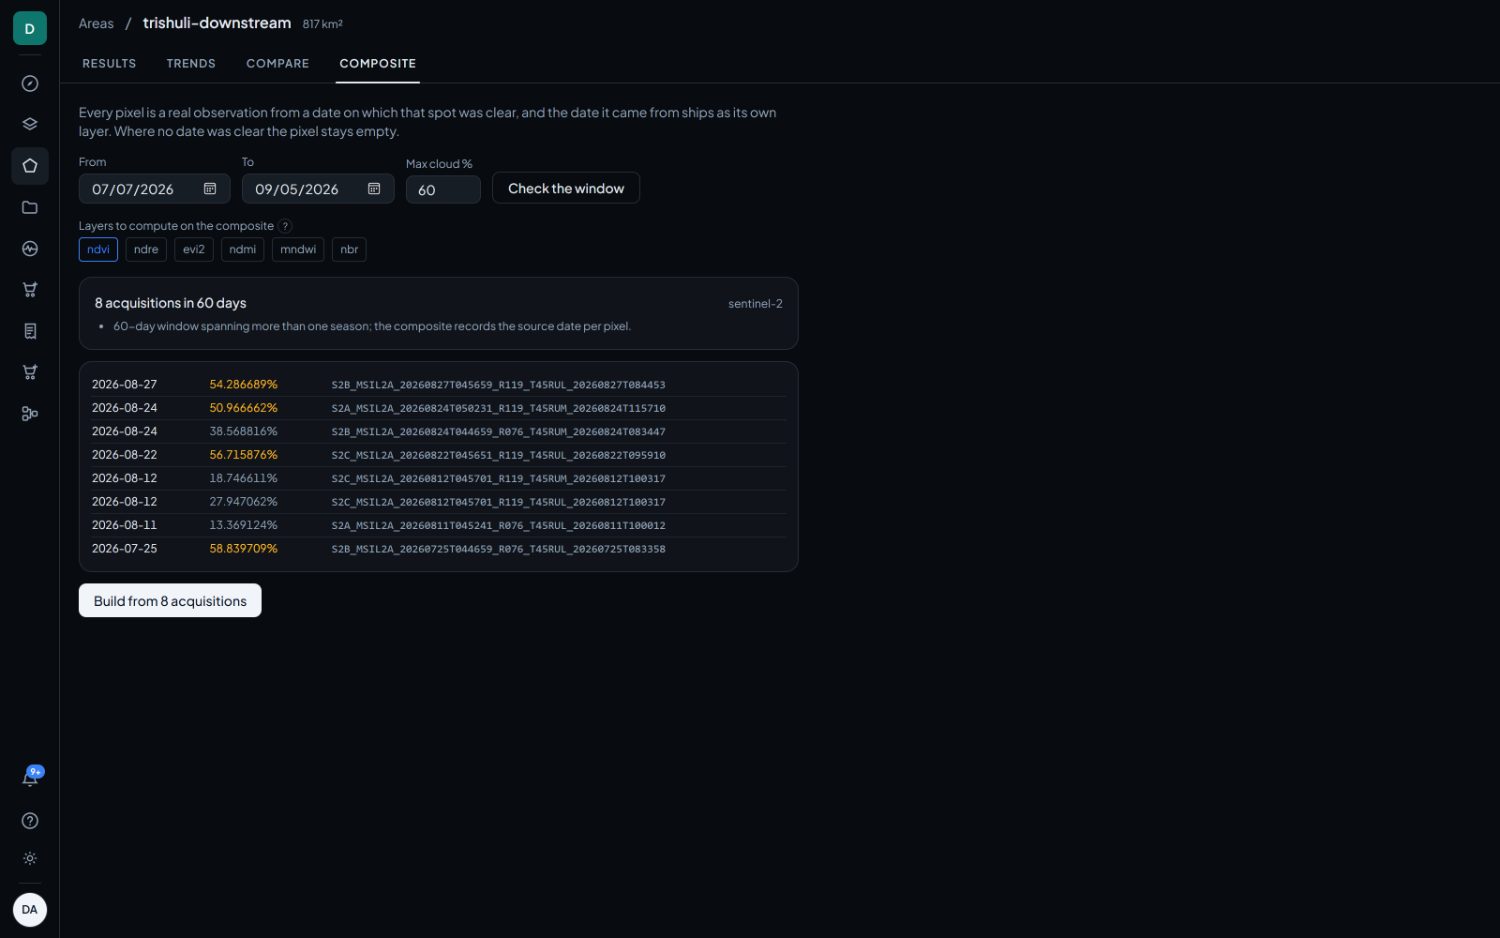Click cloud value 27.947062%
Image resolution: width=1500 pixels, height=938 pixels.
[x=244, y=502]
